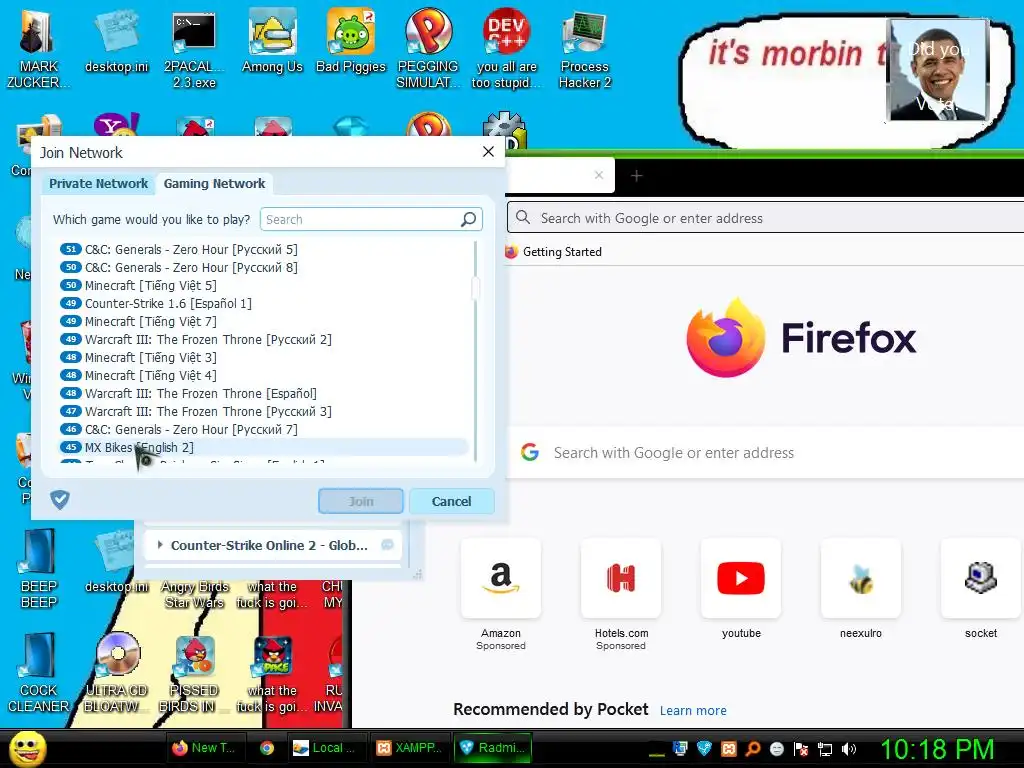Viewport: 1024px width, 768px height.
Task: Expand Counter-Strike Online 2 network group
Action: coord(160,545)
